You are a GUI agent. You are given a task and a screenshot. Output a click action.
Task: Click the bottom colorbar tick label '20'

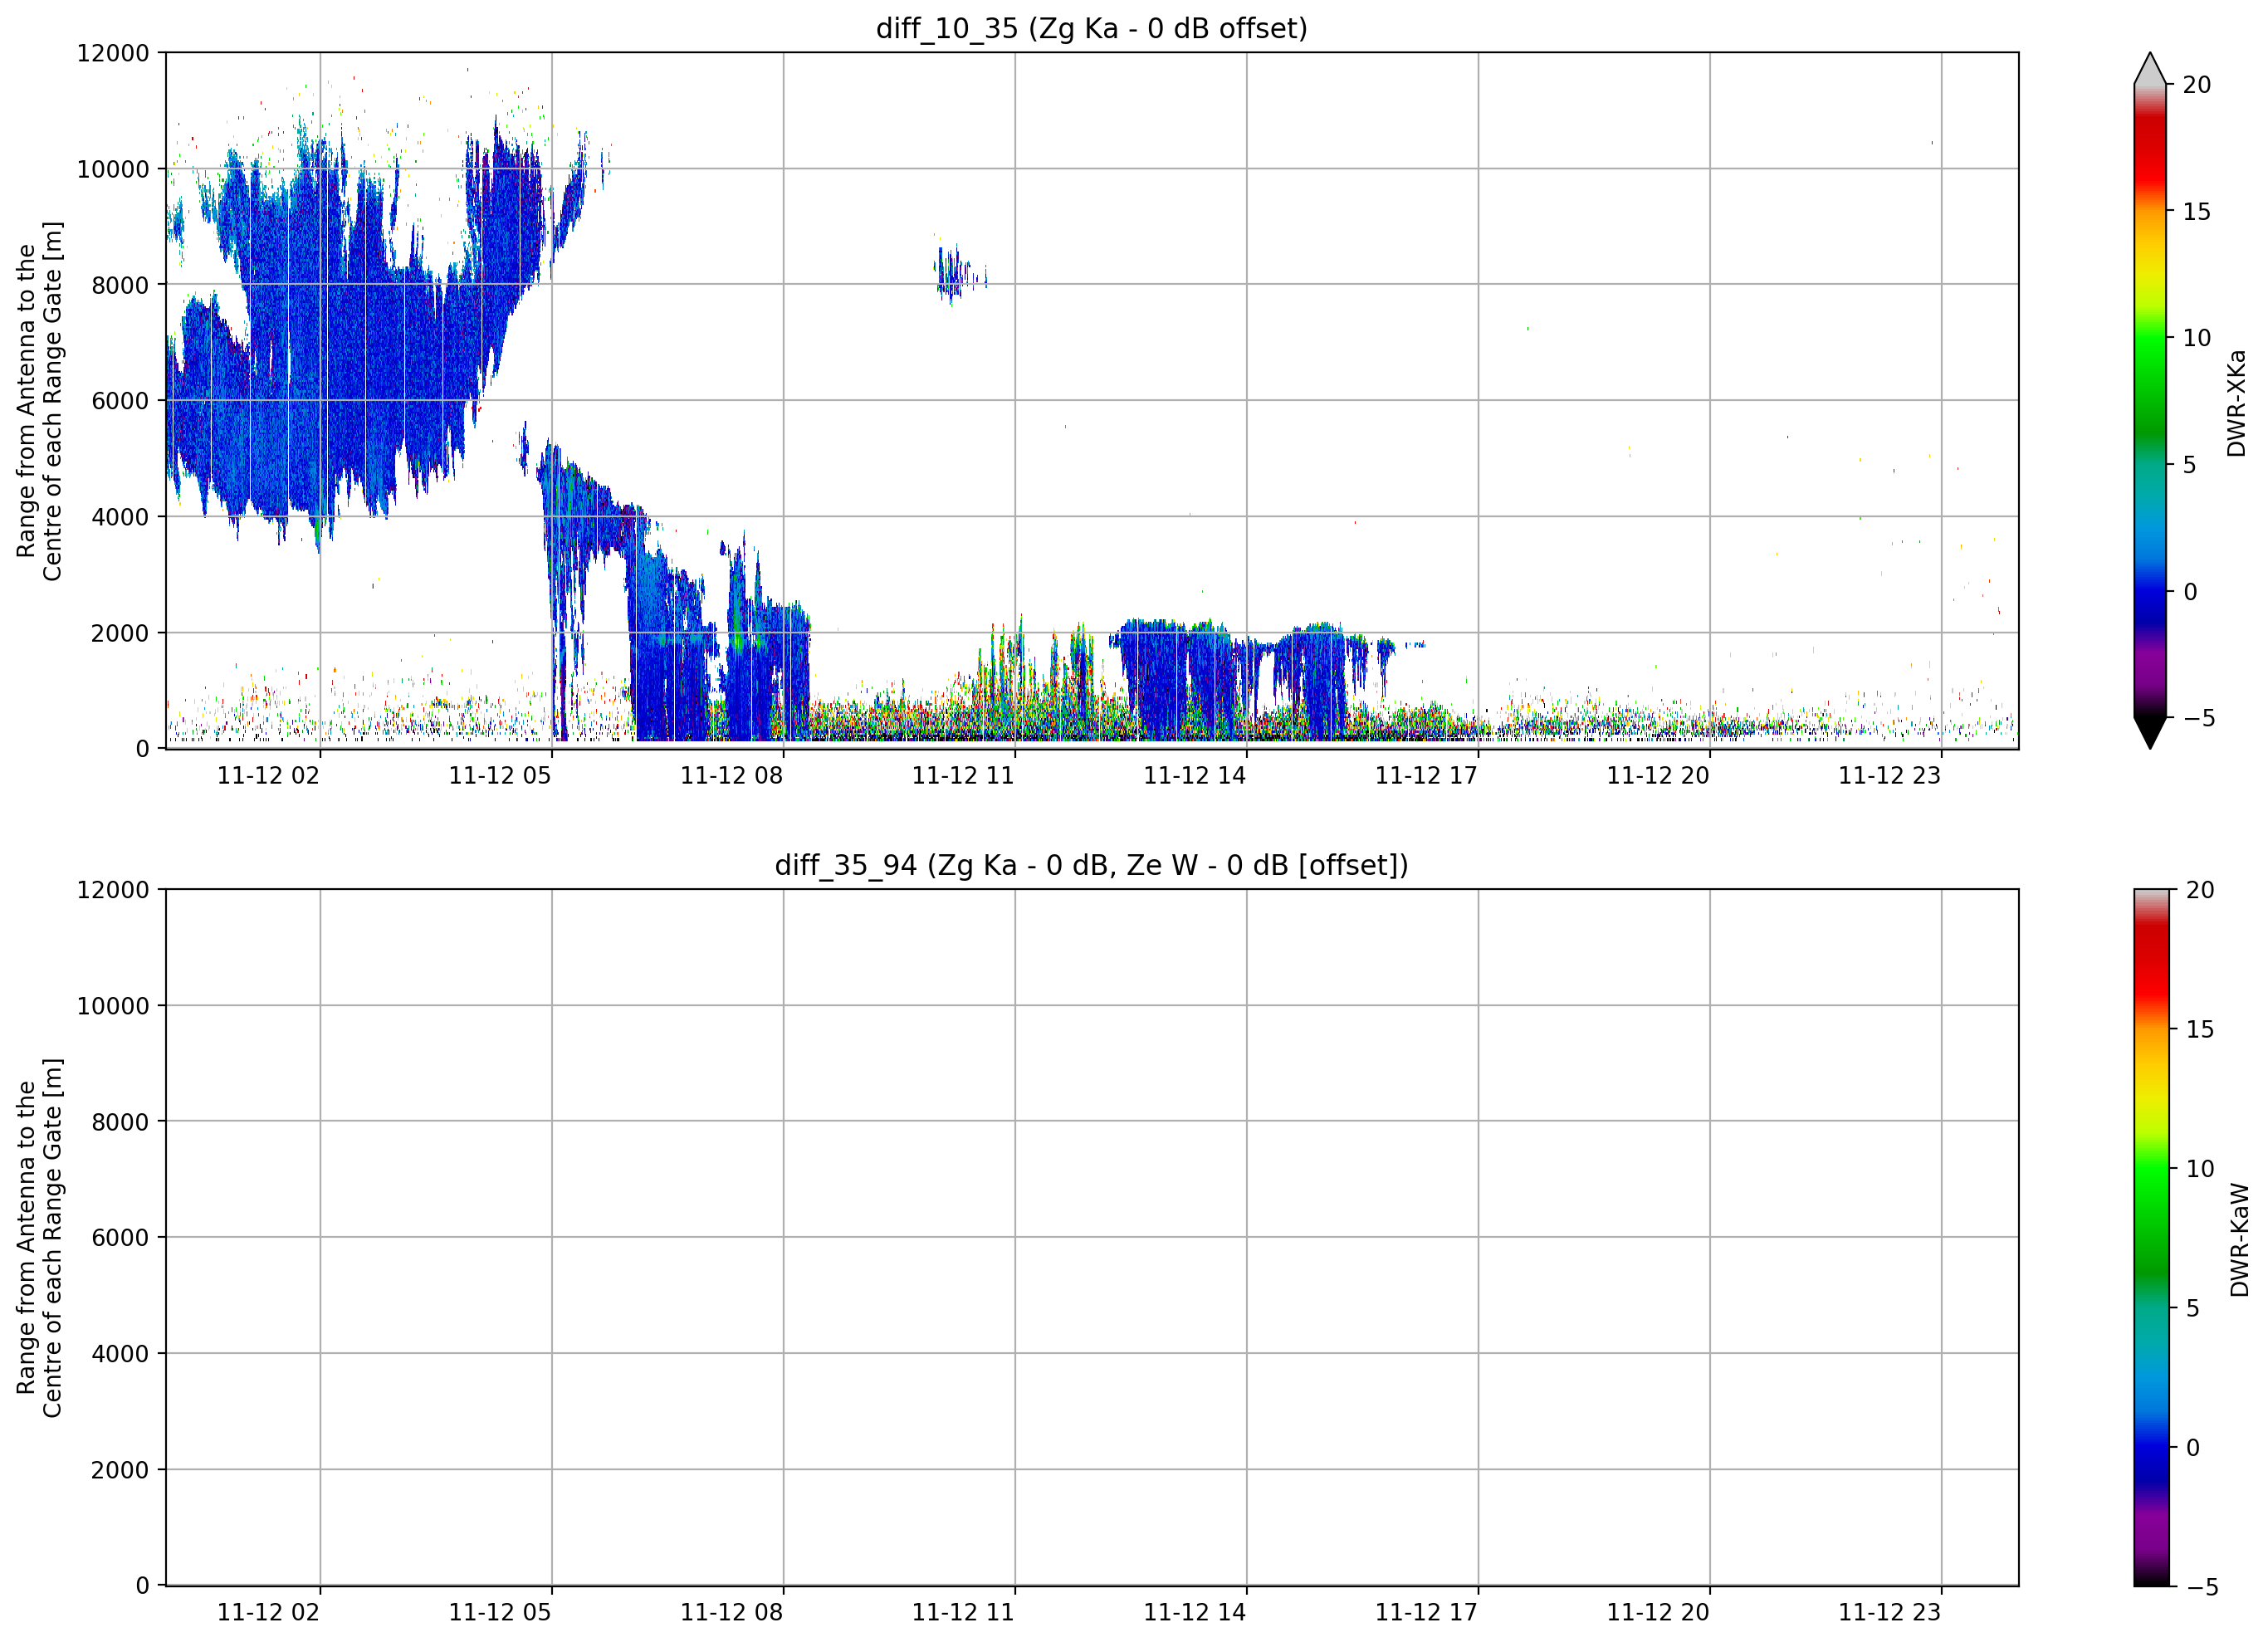click(2200, 890)
